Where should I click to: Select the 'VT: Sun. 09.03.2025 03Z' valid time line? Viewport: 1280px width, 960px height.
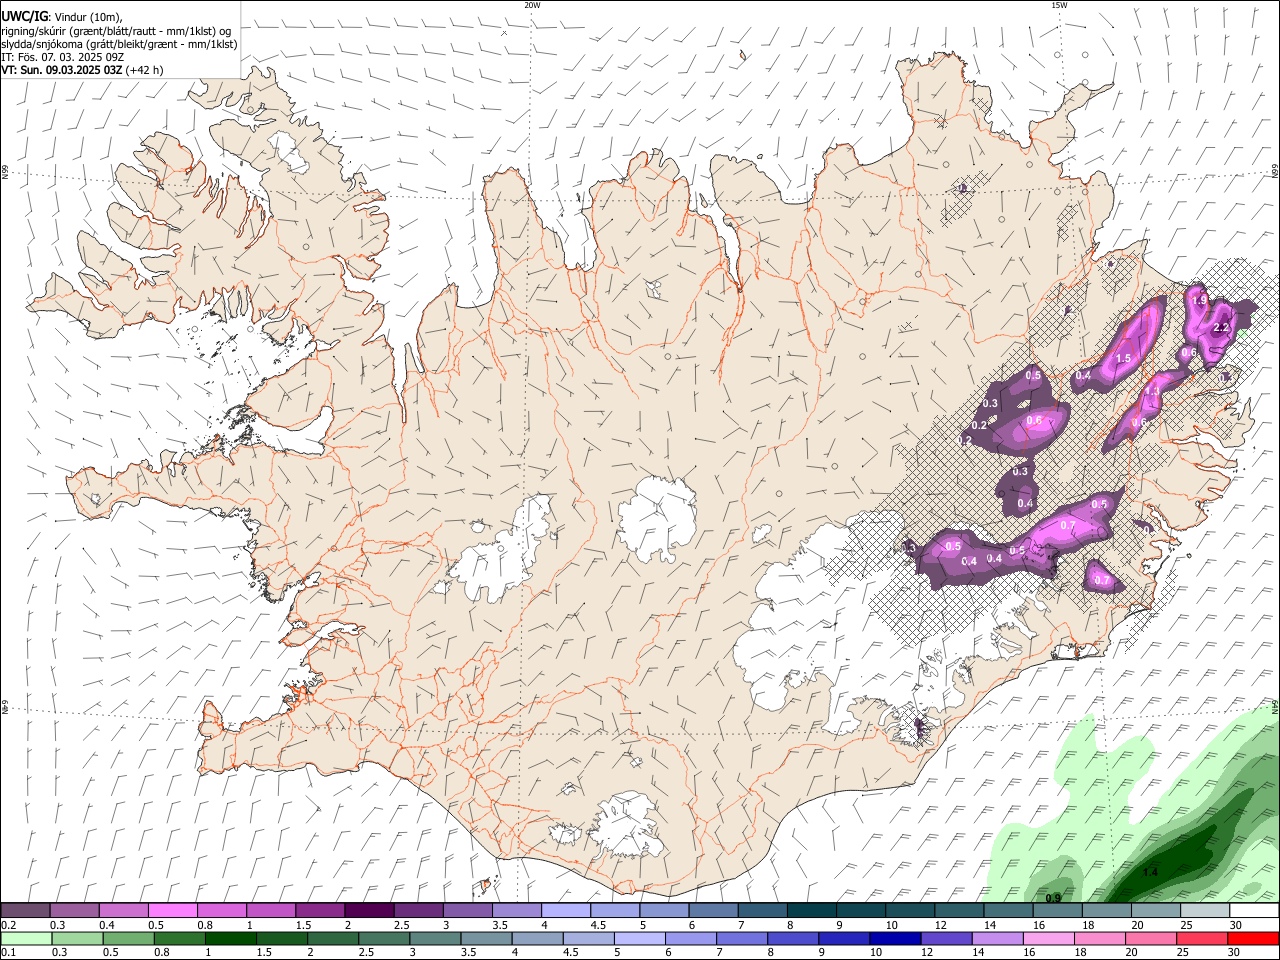[62, 70]
